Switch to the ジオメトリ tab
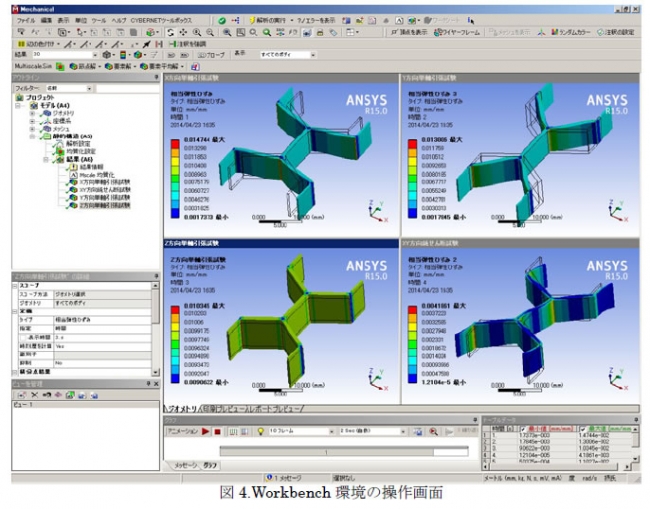650x509 pixels. (182, 409)
